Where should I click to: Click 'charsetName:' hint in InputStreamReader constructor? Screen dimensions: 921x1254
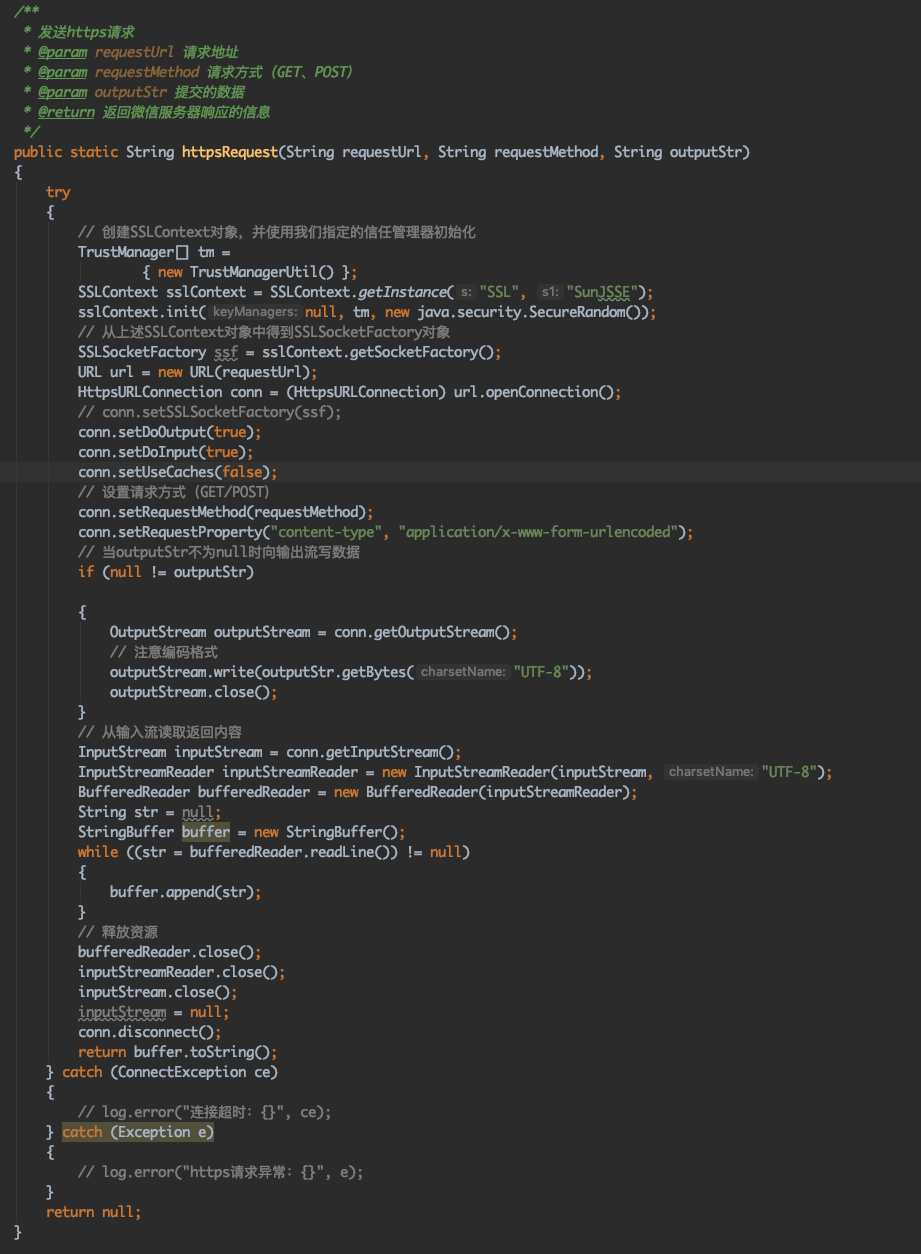(x=710, y=772)
